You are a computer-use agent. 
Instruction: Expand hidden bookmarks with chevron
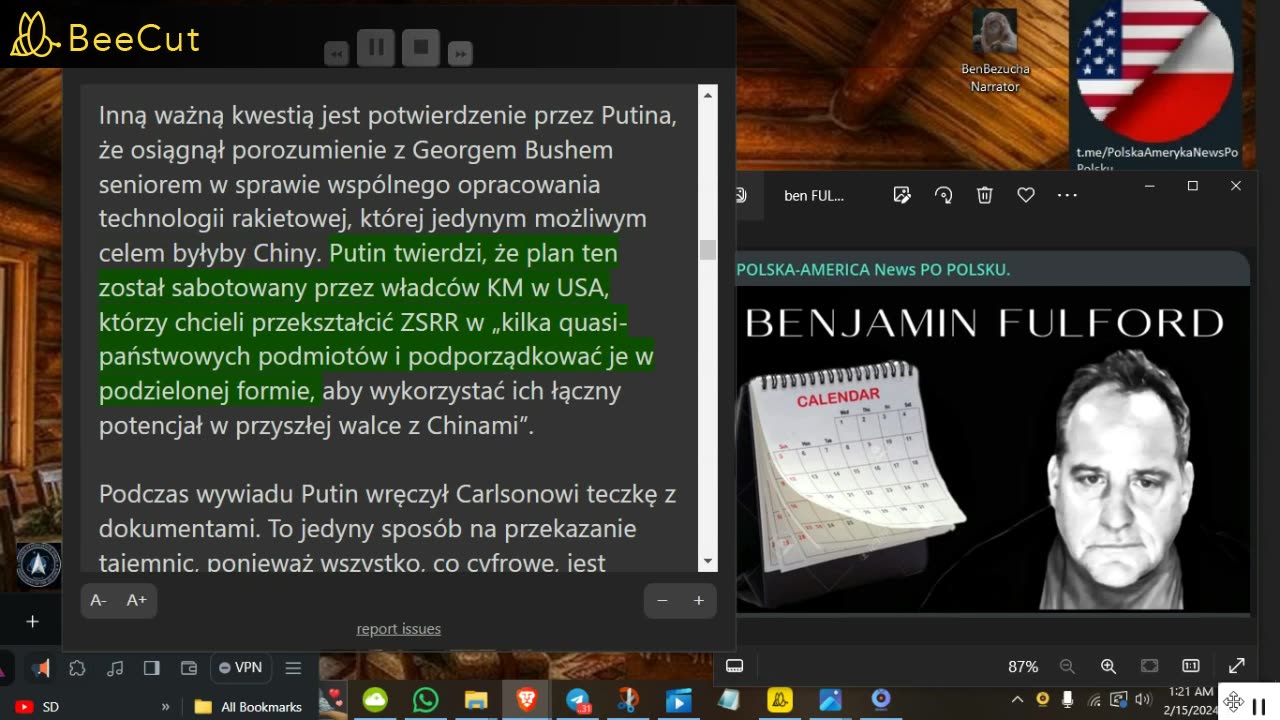coord(166,707)
